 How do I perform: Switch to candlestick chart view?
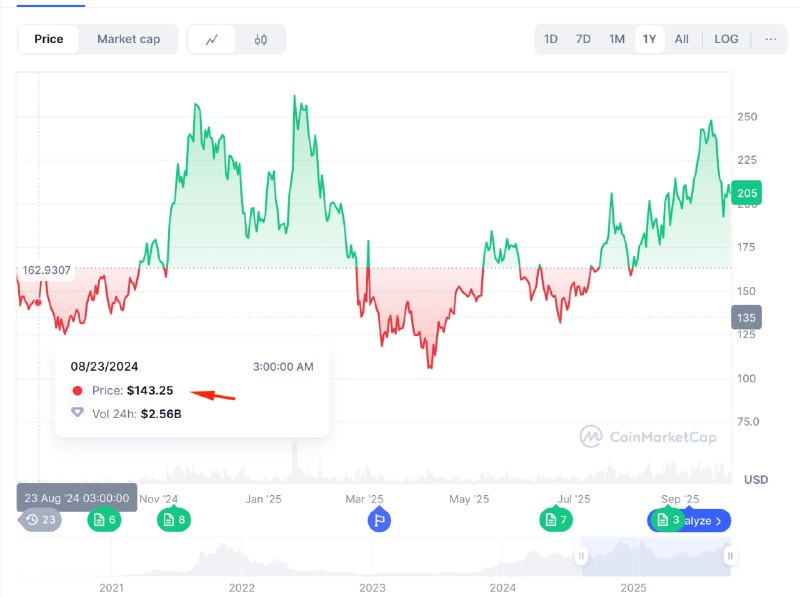pyautogui.click(x=261, y=40)
